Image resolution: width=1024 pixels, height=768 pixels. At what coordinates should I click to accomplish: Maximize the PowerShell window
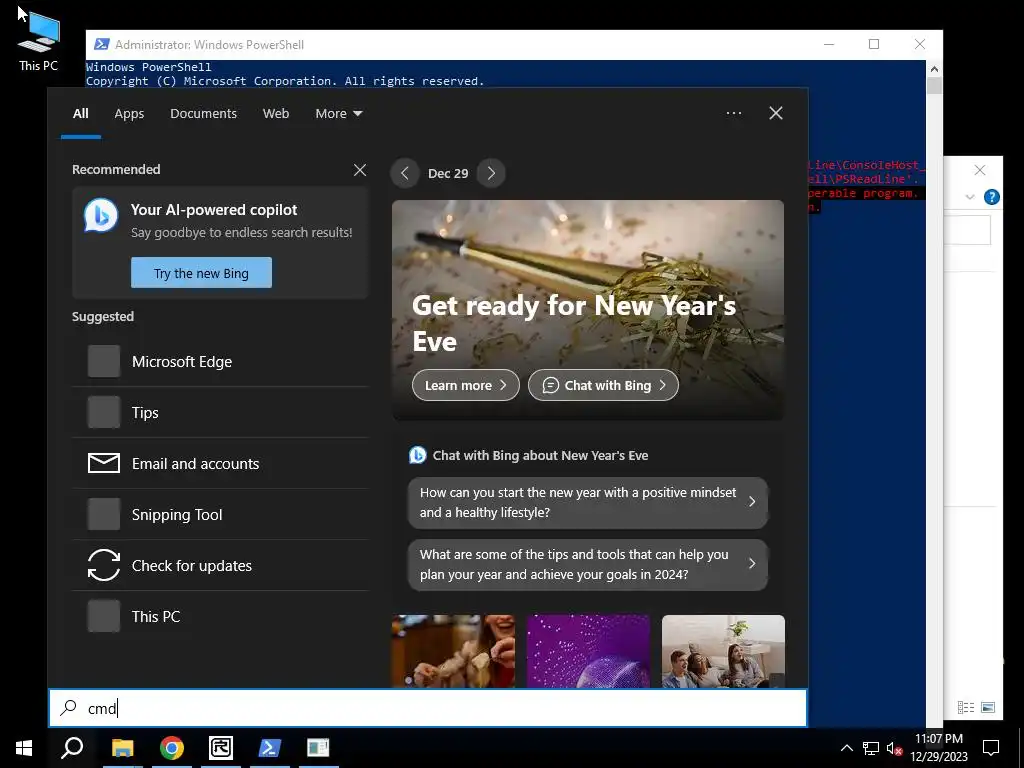click(x=874, y=44)
